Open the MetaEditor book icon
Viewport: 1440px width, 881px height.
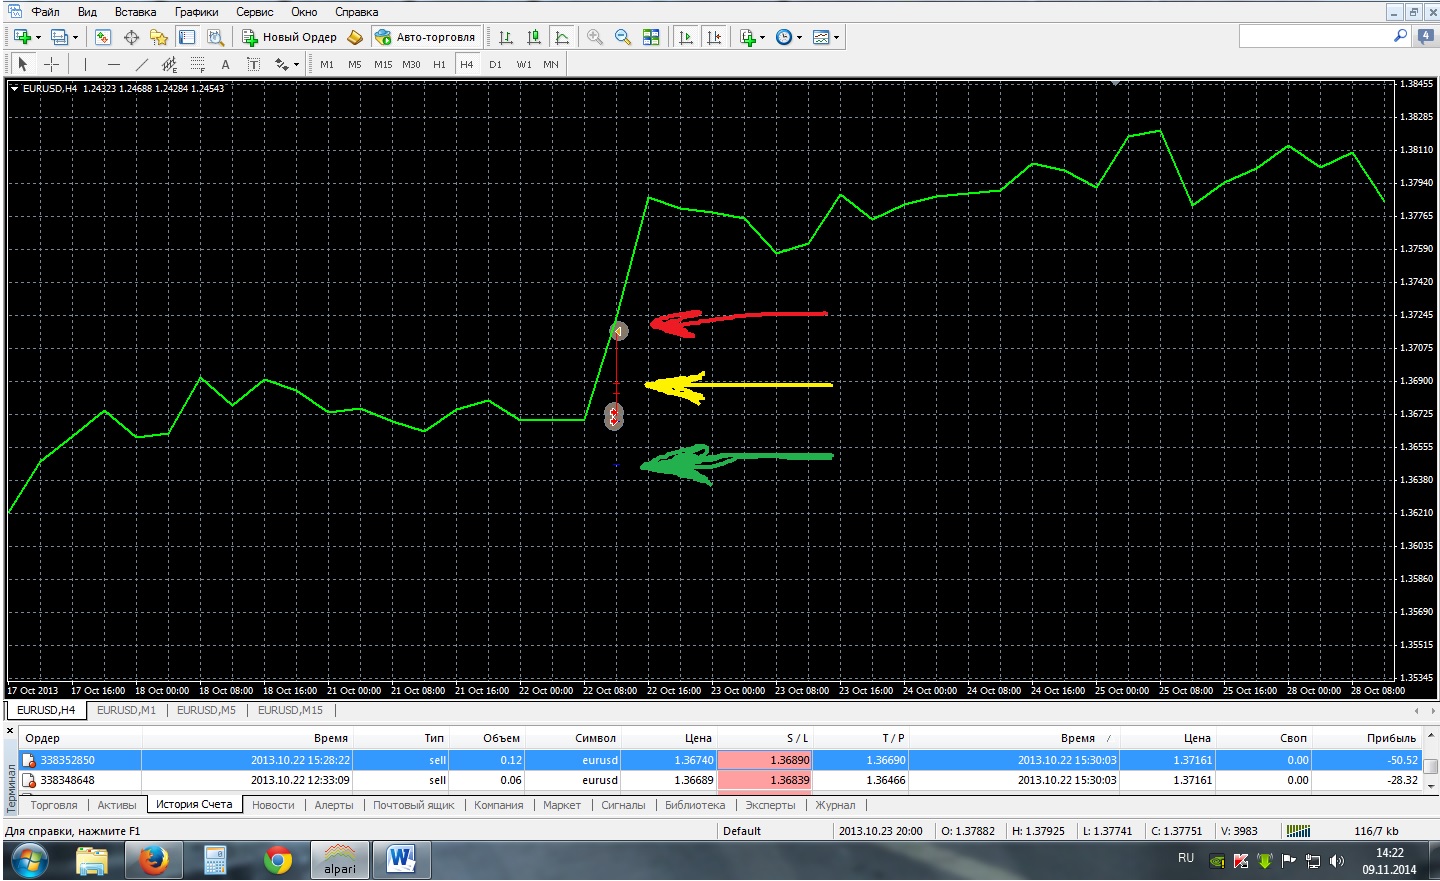(x=355, y=37)
